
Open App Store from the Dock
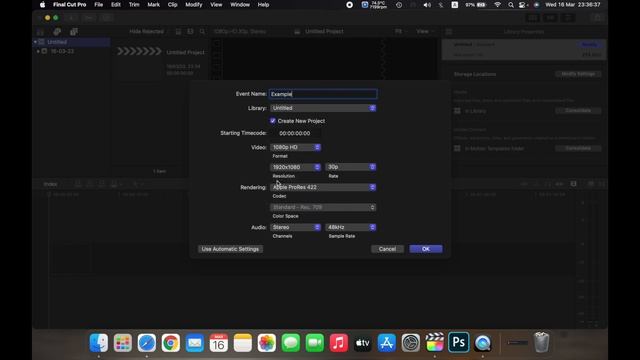(387, 342)
